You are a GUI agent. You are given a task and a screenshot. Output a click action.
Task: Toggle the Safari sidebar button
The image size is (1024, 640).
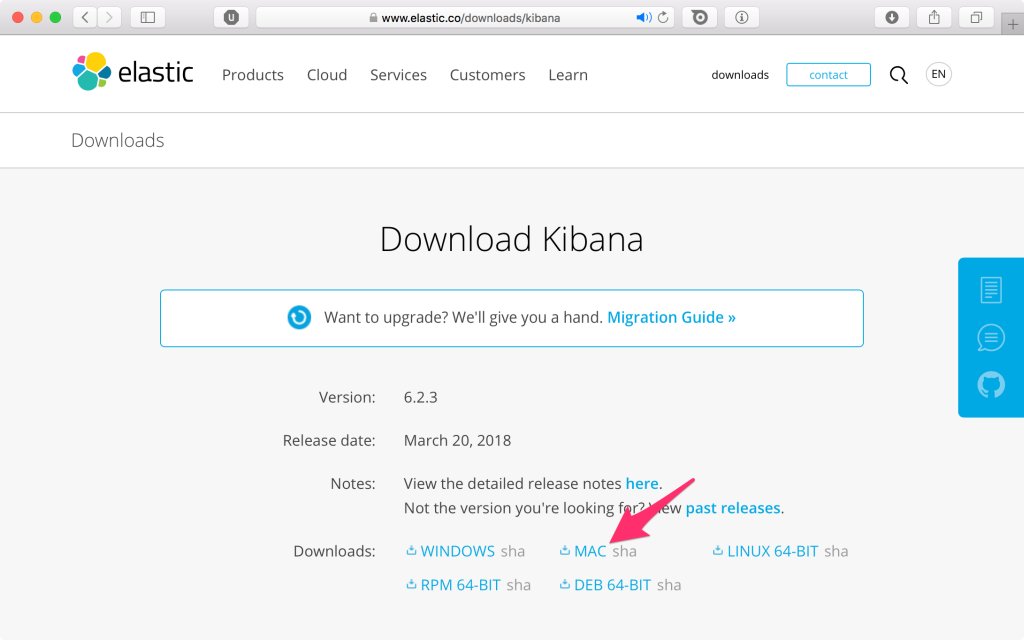click(x=148, y=18)
